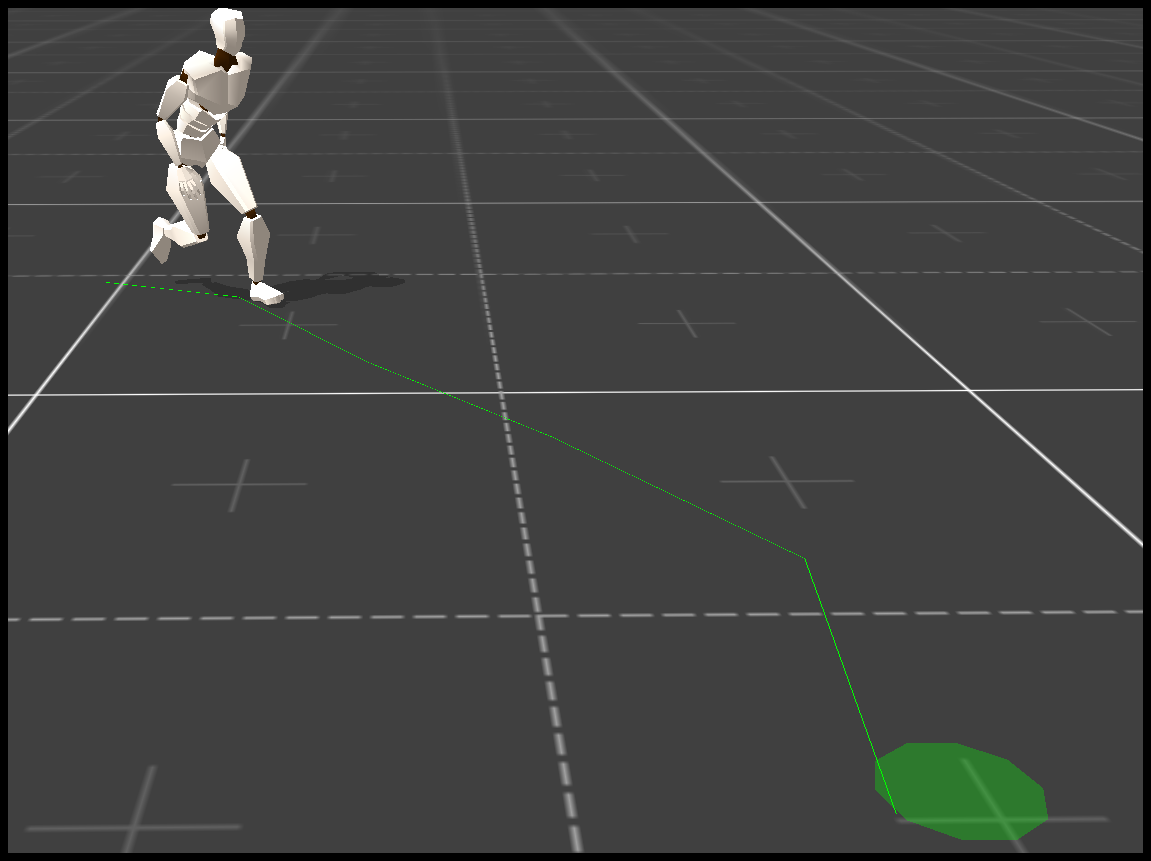Viewport: 1151px width, 861px height.
Task: Click the dashed green line behind the humanoid
Action: click(170, 289)
